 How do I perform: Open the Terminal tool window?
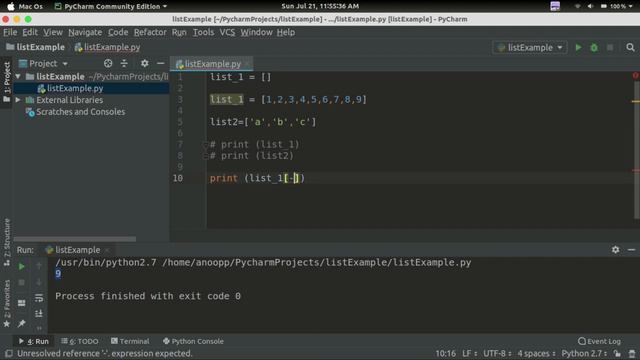coord(130,341)
